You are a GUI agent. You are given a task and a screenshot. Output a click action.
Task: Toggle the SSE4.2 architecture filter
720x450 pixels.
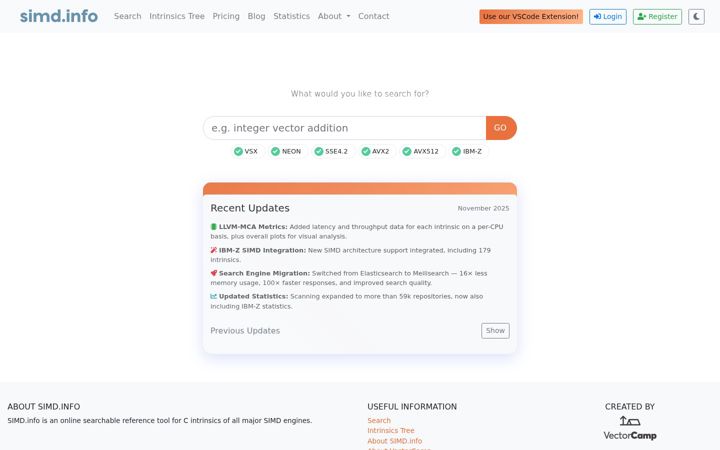tap(331, 151)
